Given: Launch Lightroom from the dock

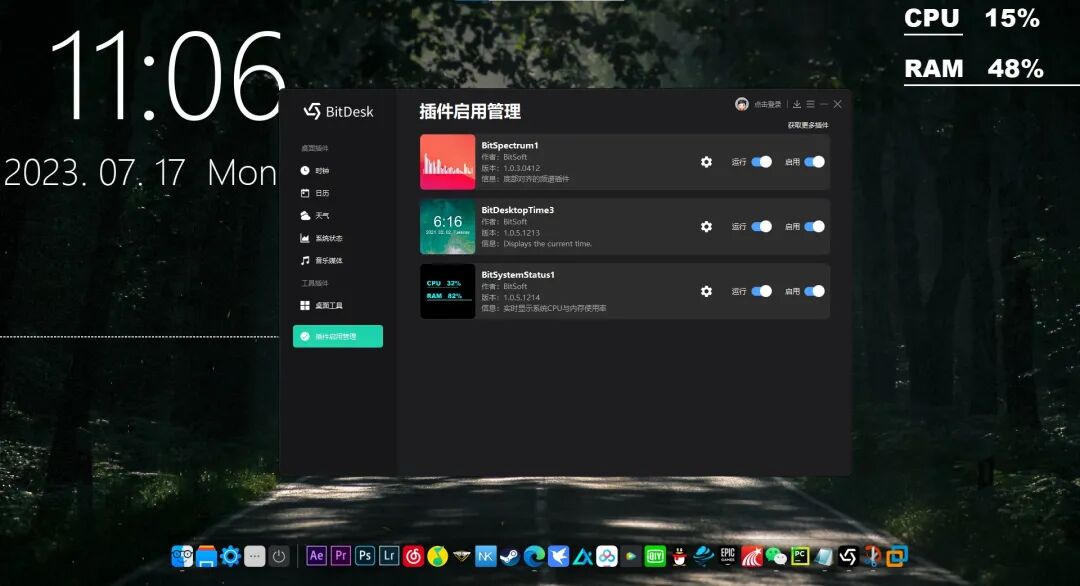Looking at the screenshot, I should (389, 556).
